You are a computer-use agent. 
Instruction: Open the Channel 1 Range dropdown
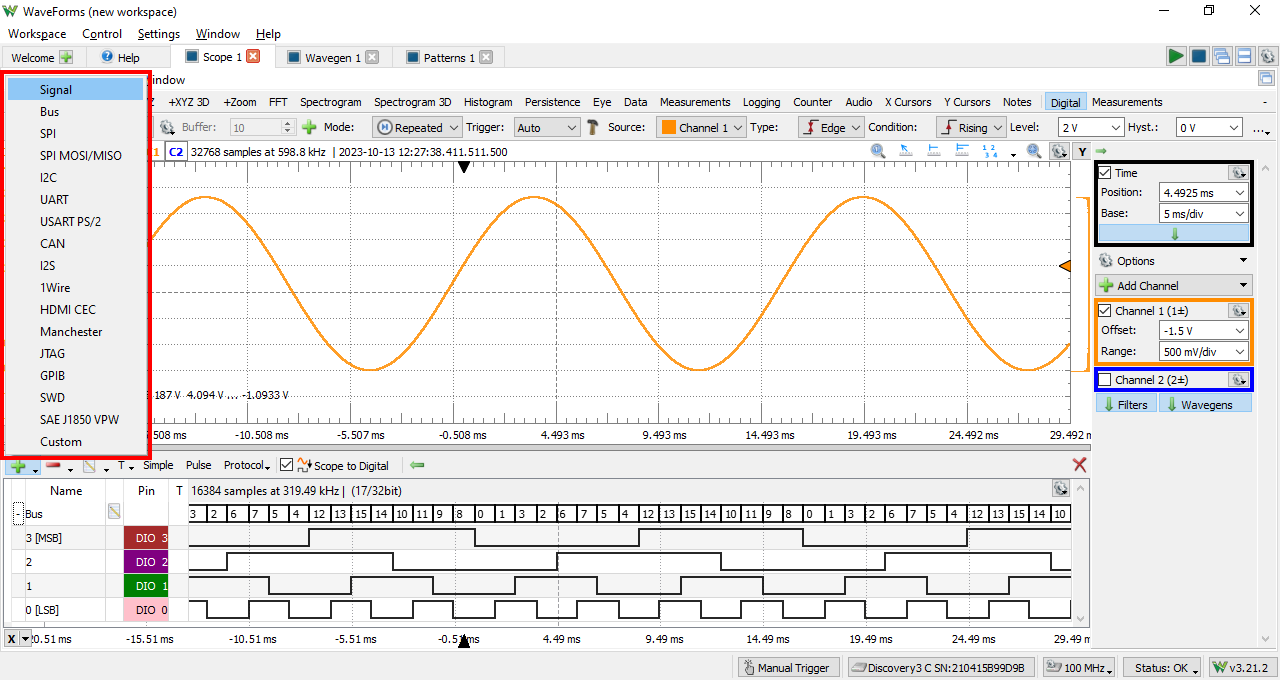click(1204, 352)
